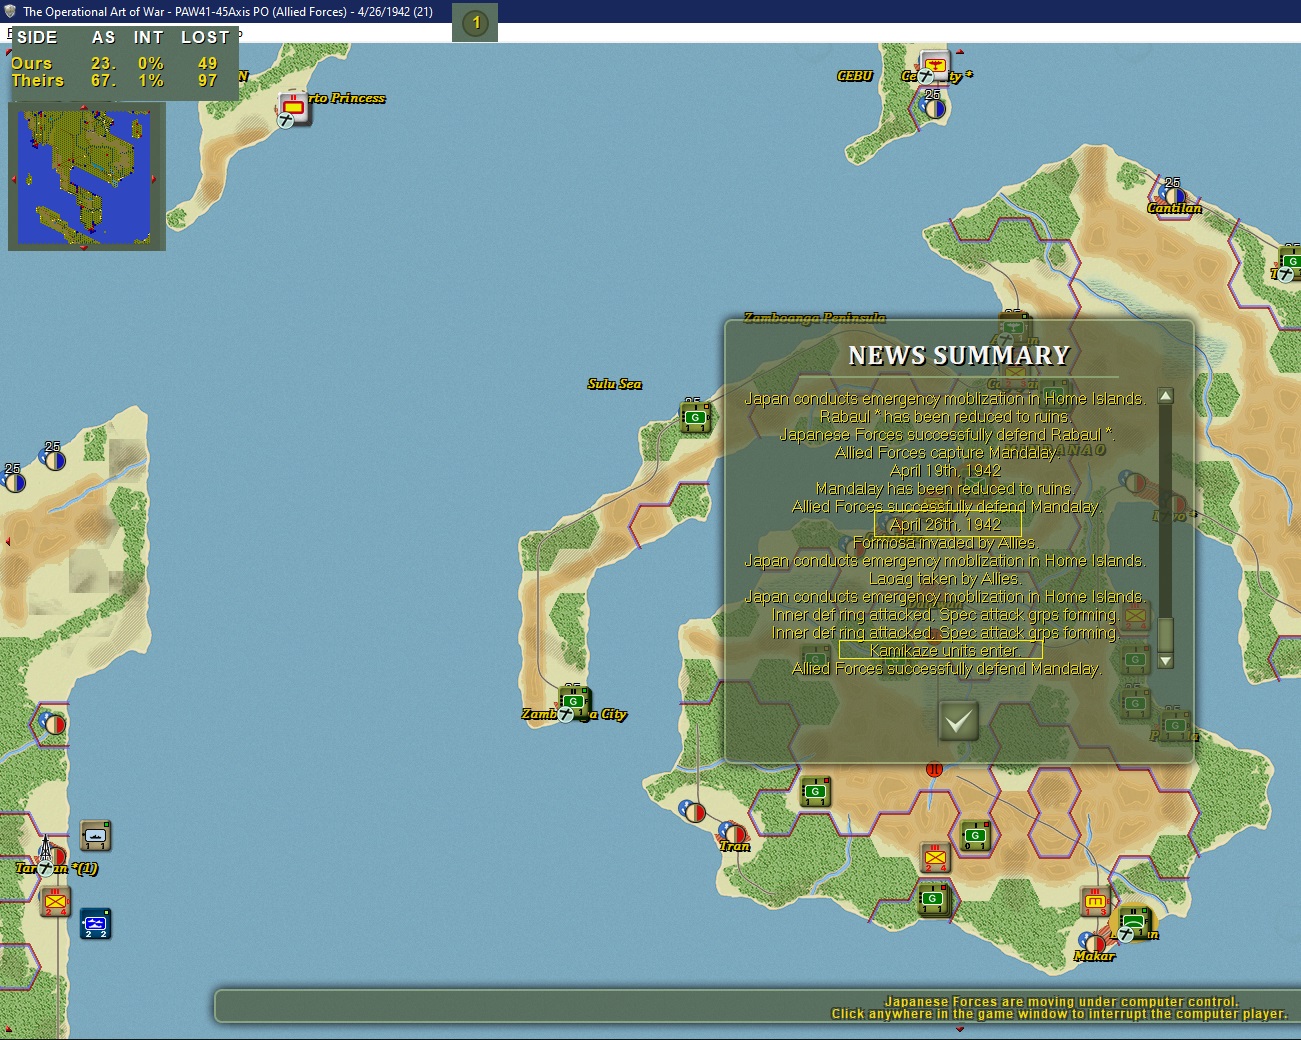The width and height of the screenshot is (1301, 1040).
Task: Click 'Mandalay has been reduced to ruins.' line
Action: pyautogui.click(x=945, y=489)
